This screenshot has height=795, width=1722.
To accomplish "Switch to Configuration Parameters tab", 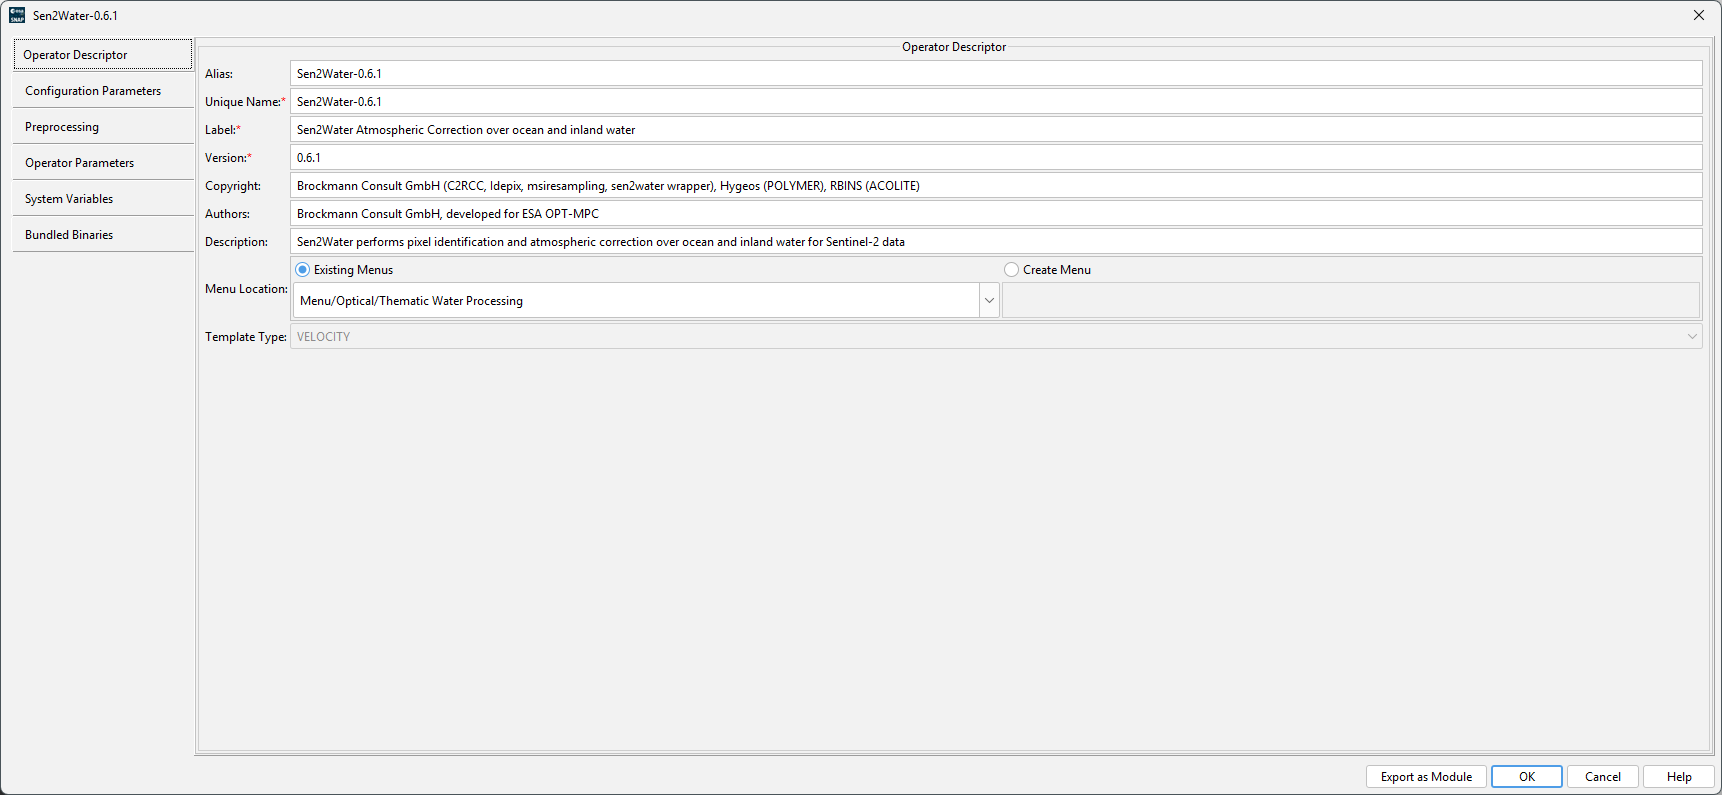I will (103, 91).
